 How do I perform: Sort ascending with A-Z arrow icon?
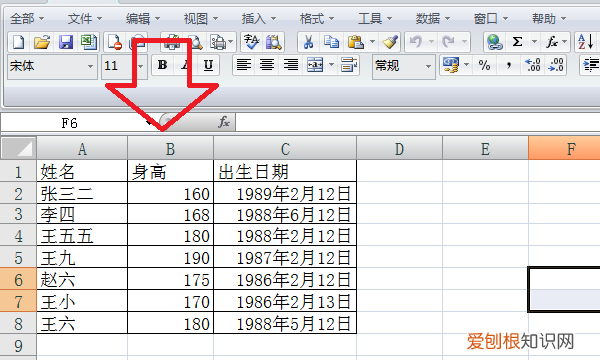[585, 41]
